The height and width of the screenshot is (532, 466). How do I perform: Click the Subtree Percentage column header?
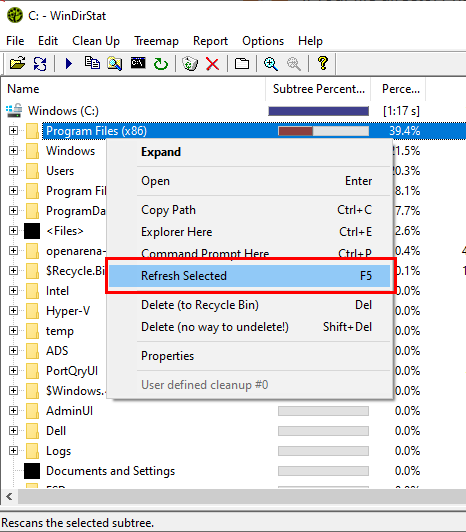point(318,89)
